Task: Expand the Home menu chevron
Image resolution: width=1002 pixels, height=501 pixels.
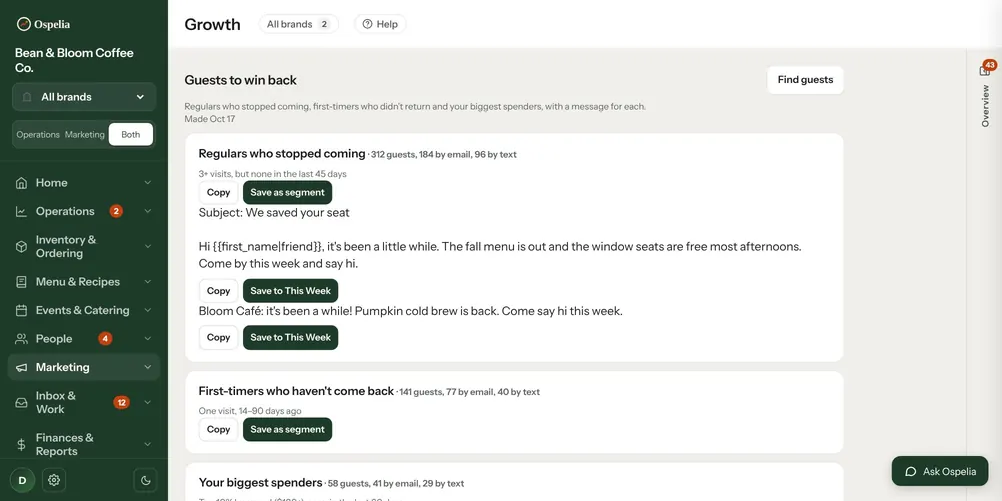Action: click(148, 183)
